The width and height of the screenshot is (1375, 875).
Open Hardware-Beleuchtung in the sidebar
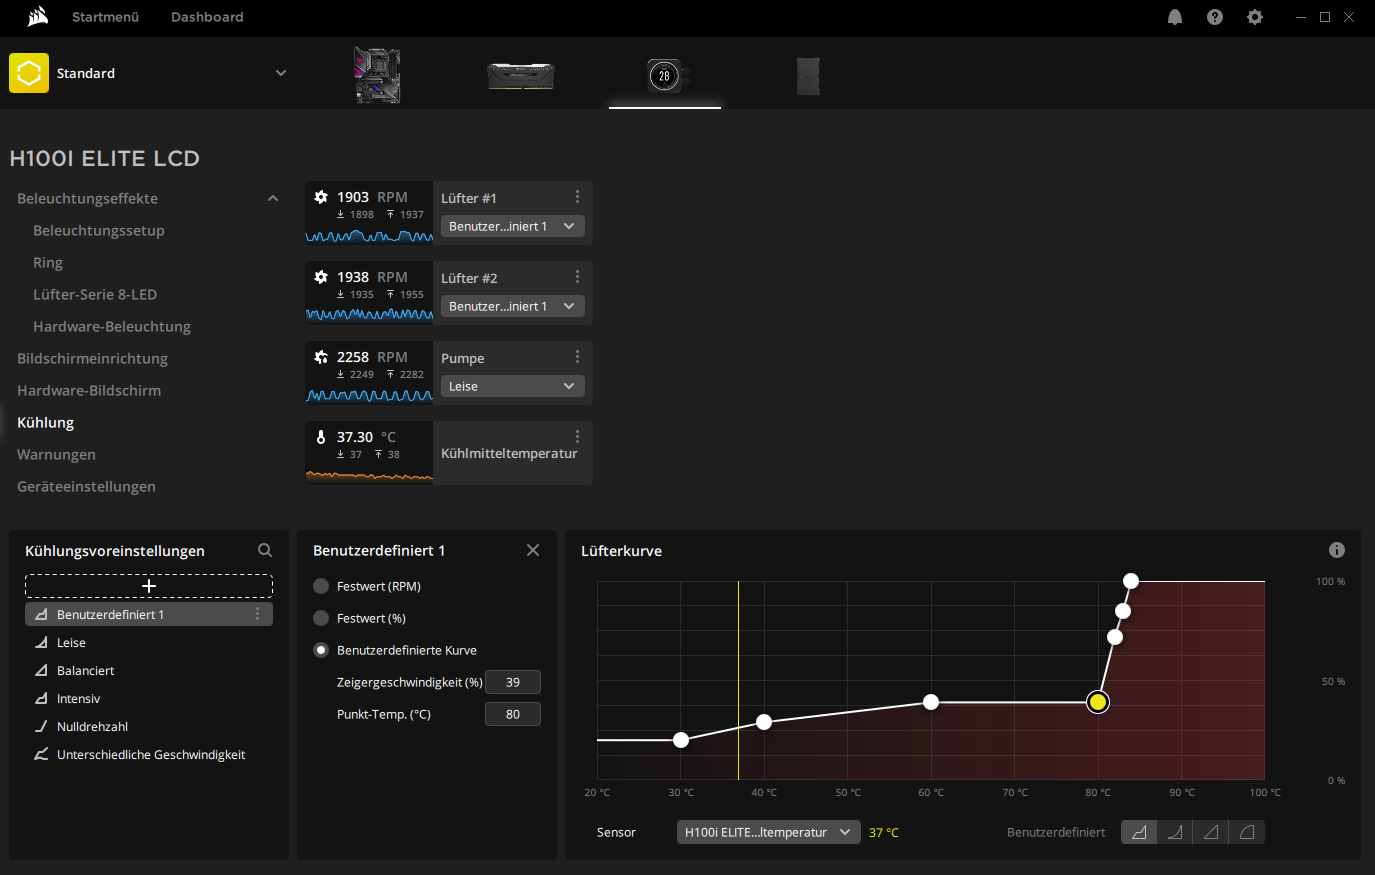click(112, 327)
